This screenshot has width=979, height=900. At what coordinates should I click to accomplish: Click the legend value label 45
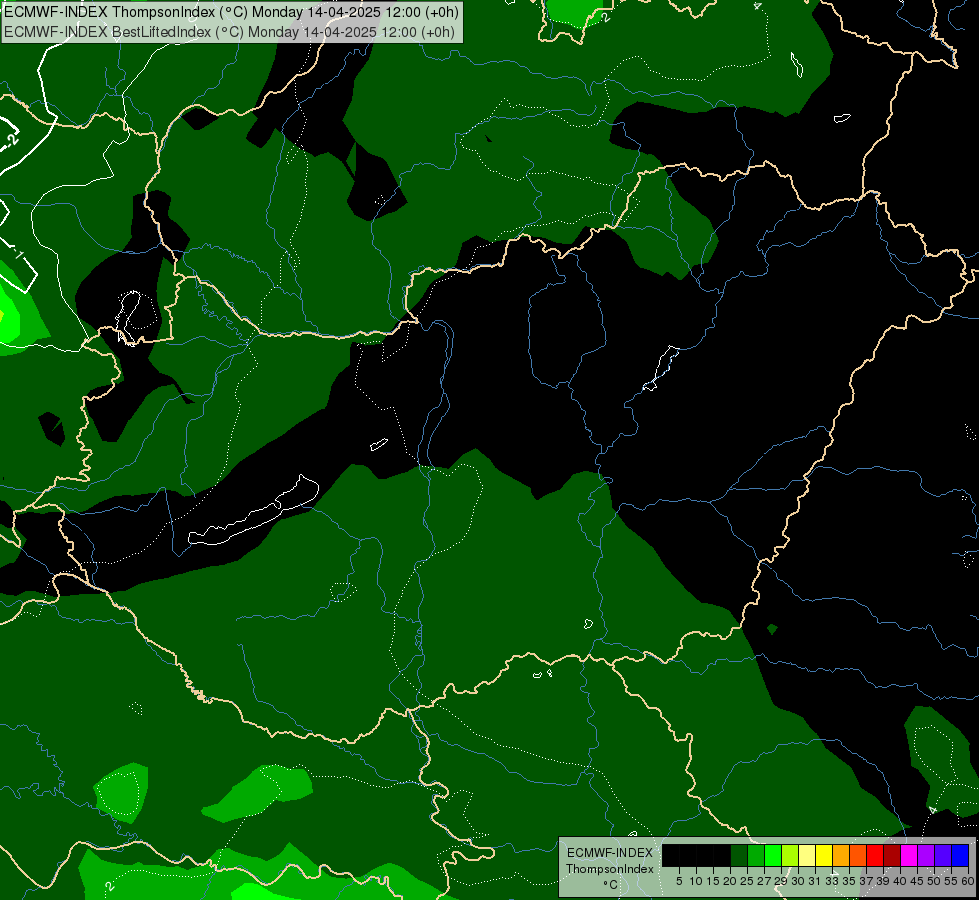tap(917, 881)
